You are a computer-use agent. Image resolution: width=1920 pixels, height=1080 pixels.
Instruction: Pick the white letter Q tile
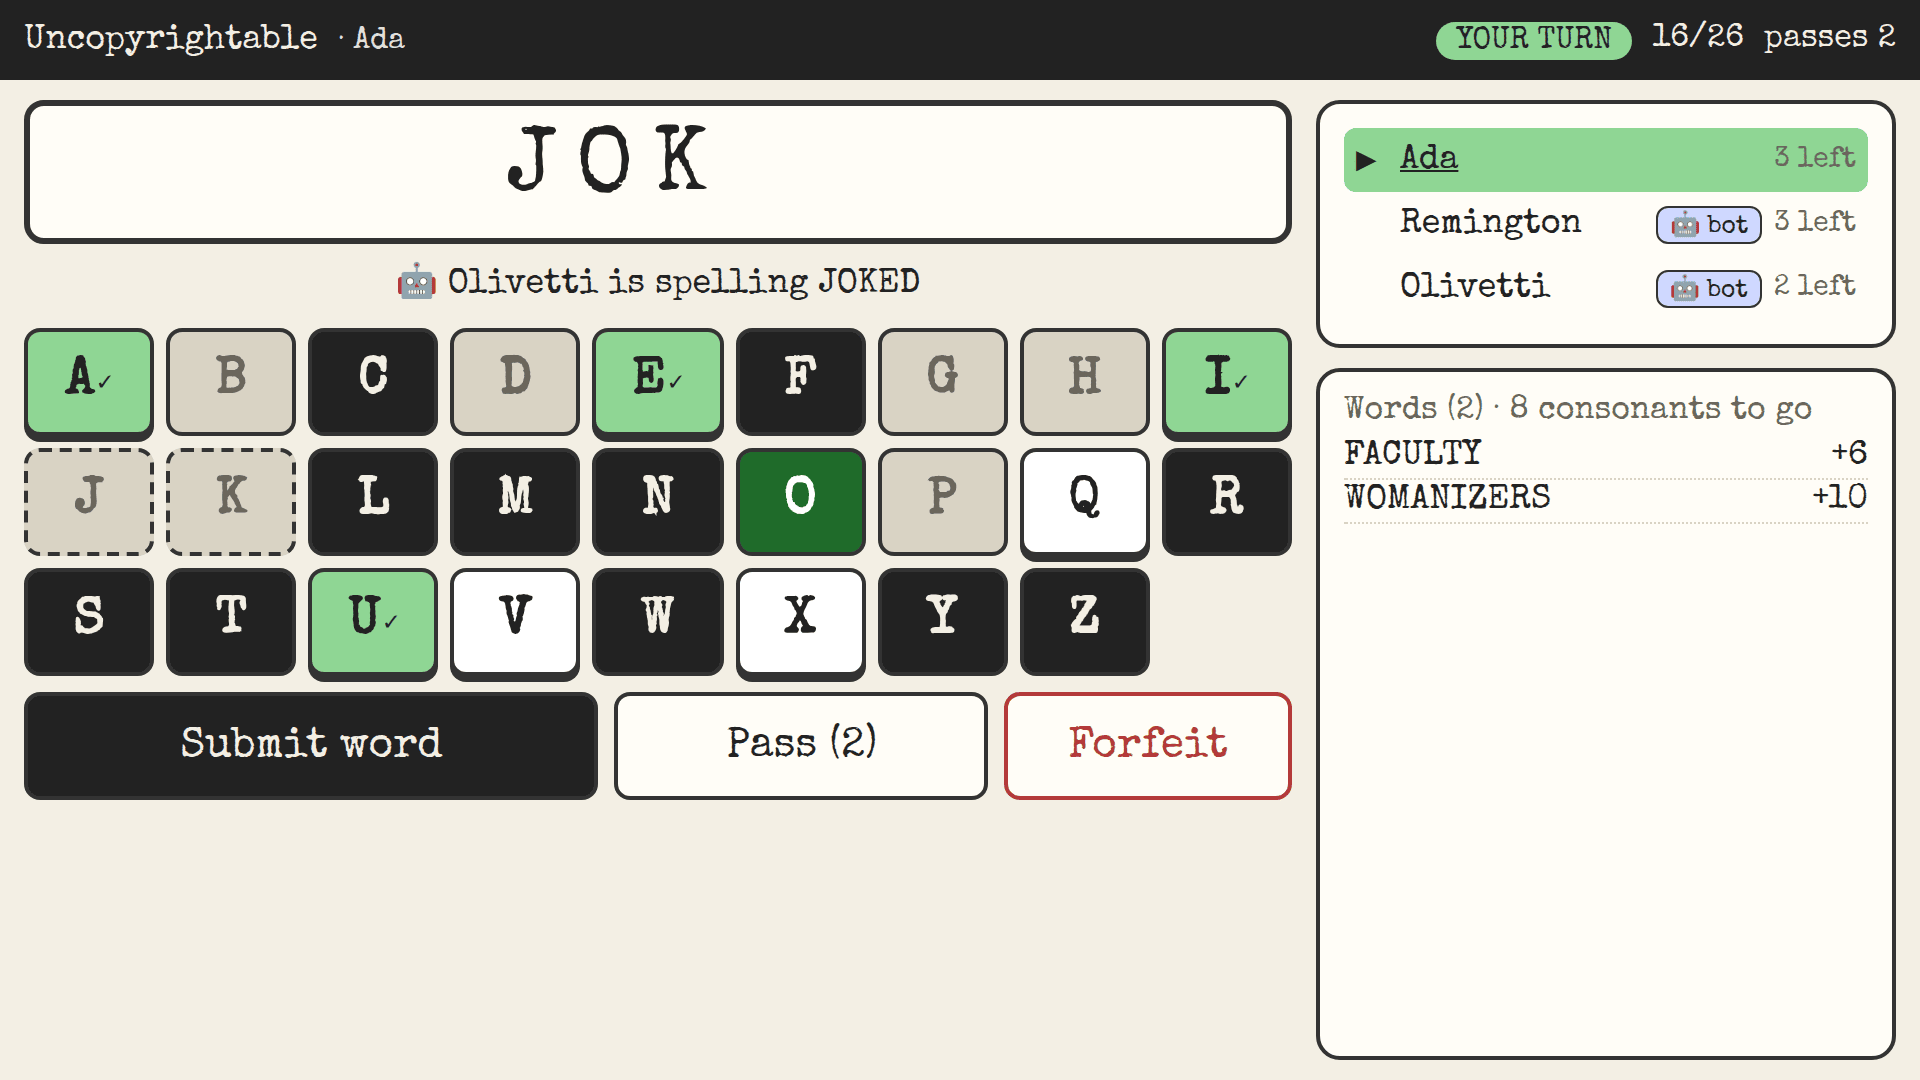coord(1085,502)
